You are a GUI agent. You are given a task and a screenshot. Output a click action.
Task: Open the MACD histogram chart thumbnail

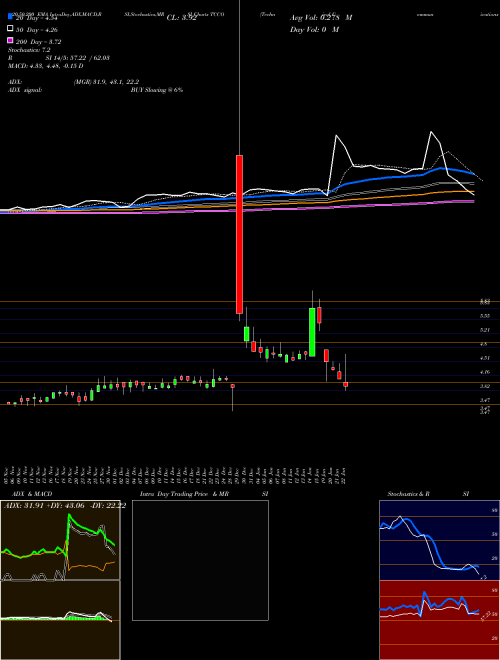point(60,620)
